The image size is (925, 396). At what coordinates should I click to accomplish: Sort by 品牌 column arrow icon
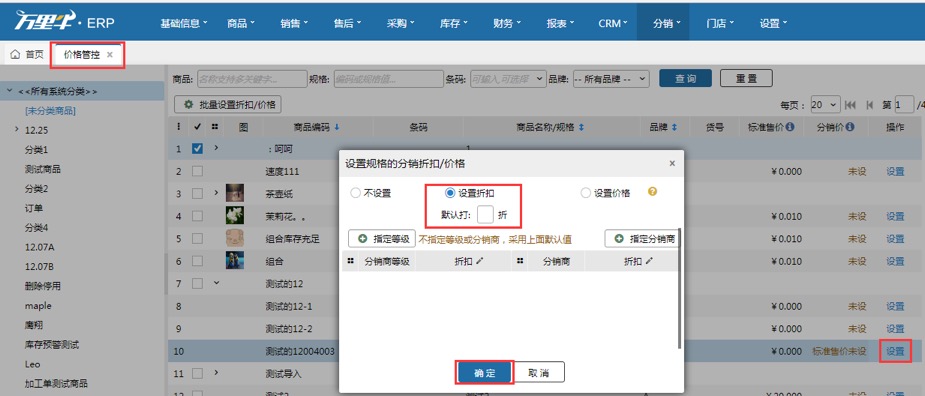coord(674,127)
